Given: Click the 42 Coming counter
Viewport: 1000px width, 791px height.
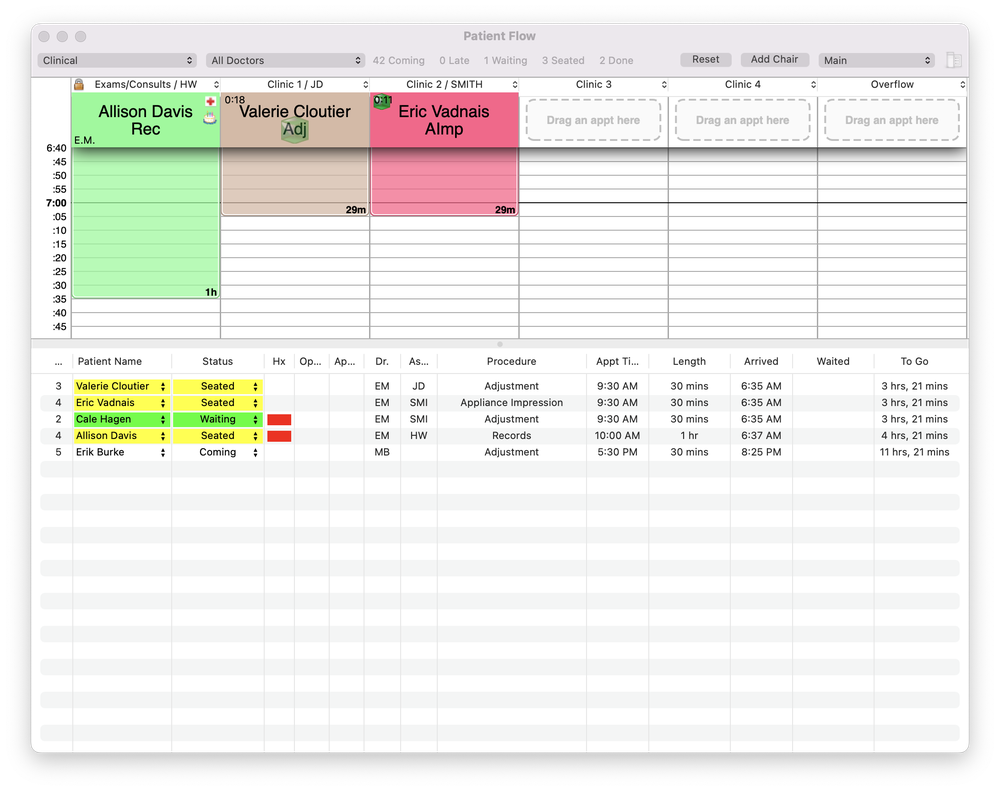Looking at the screenshot, I should click(399, 61).
